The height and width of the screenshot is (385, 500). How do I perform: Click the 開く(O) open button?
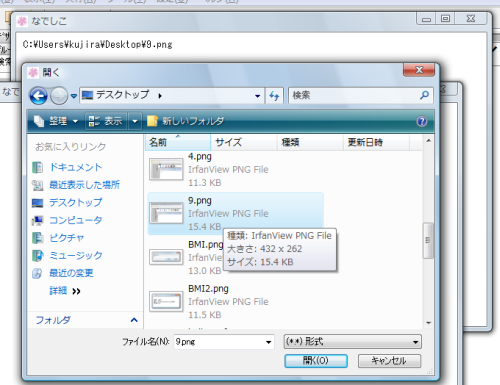[316, 361]
